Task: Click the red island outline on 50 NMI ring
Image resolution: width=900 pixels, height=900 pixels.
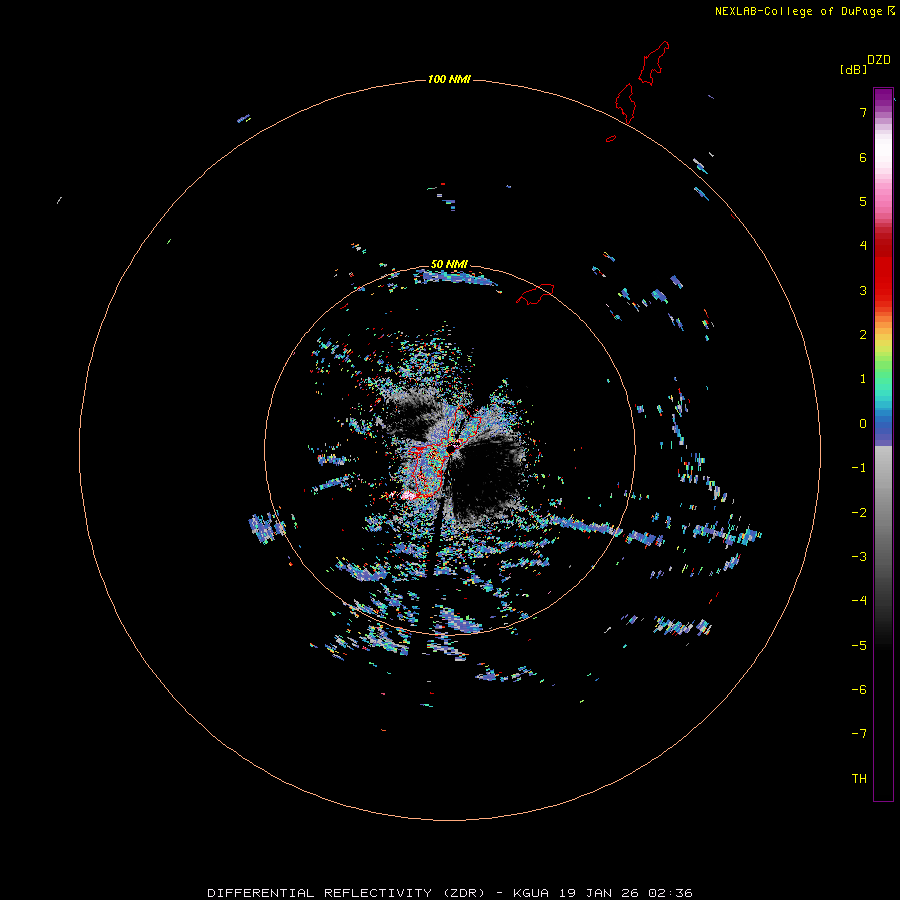Action: [x=535, y=293]
